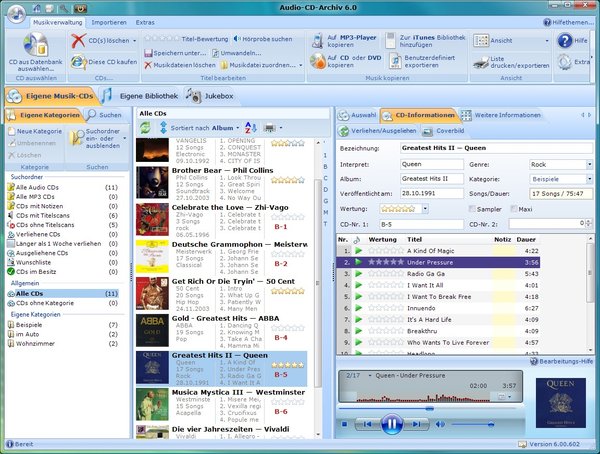Click Benutzerdefiniert exportieren icon
Screen dimensions: 600x454
(395, 61)
